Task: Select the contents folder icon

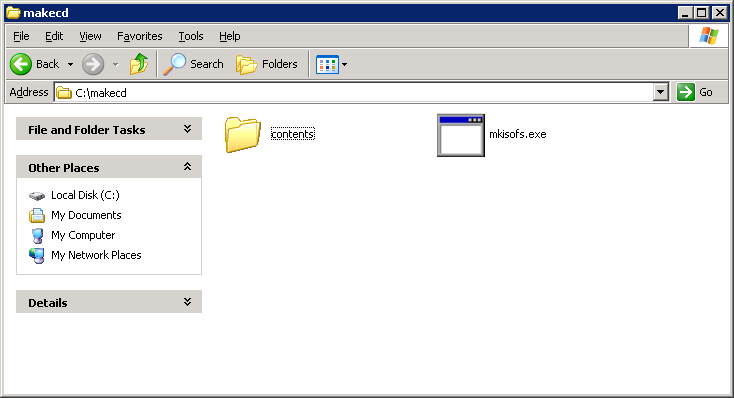Action: pos(242,134)
